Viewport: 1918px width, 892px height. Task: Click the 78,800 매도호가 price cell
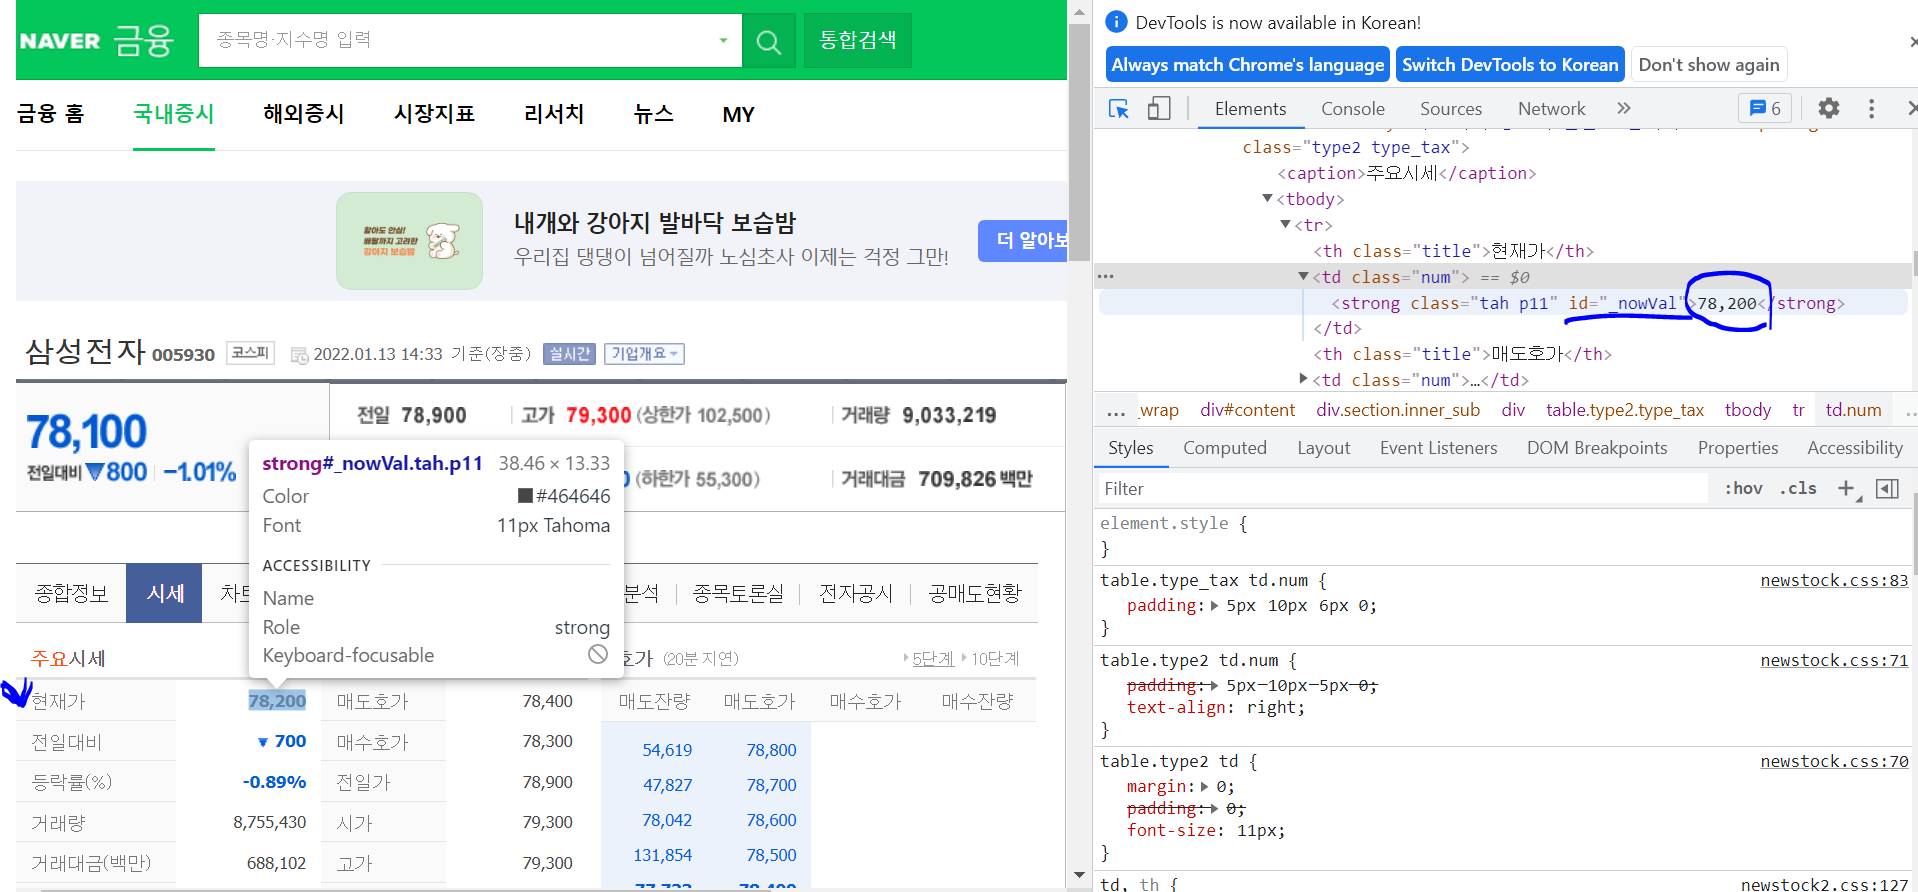pyautogui.click(x=771, y=750)
